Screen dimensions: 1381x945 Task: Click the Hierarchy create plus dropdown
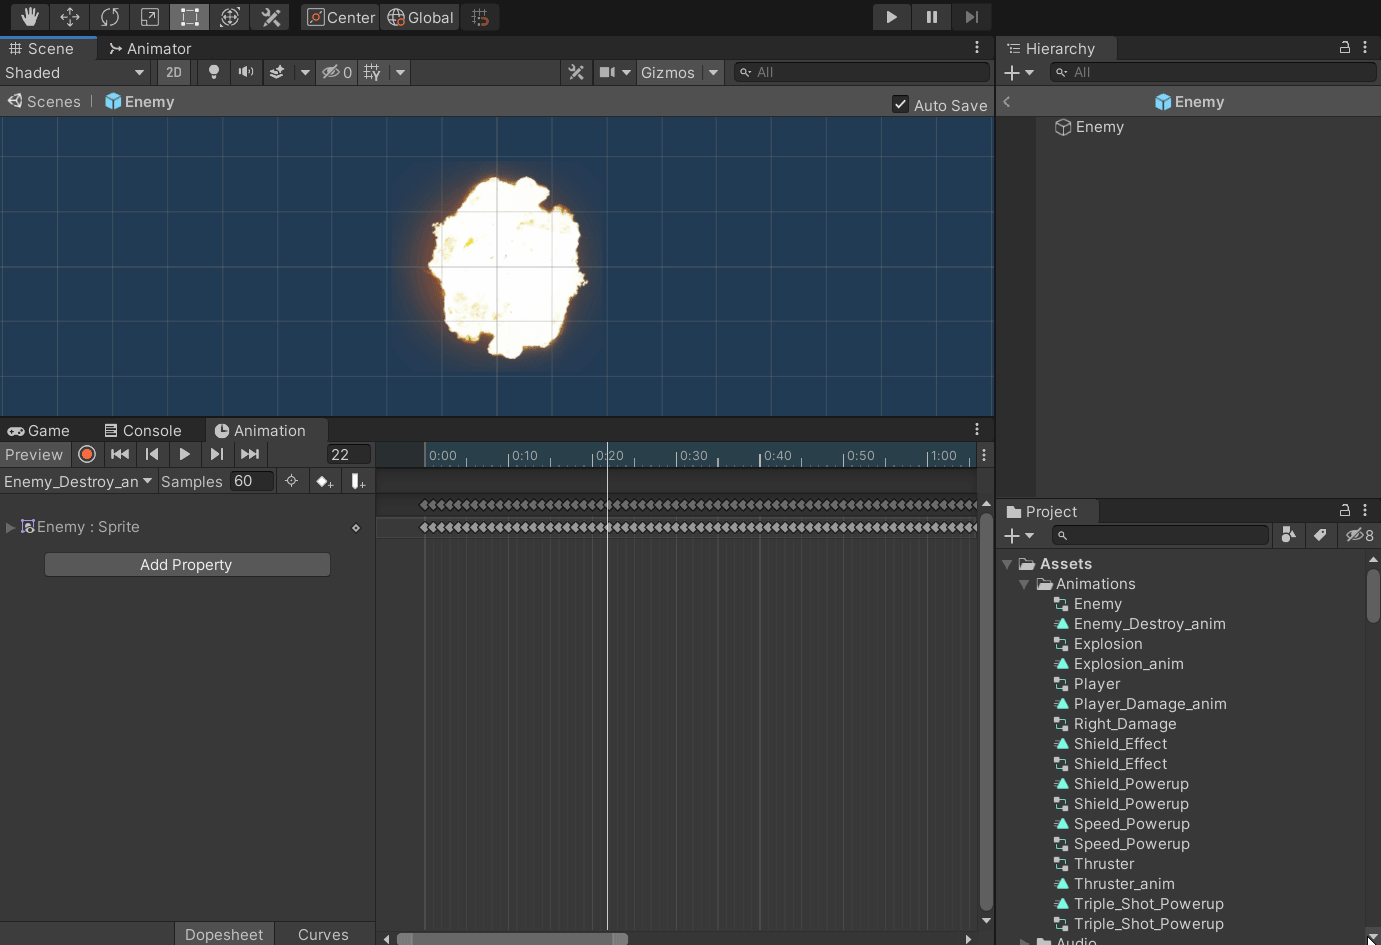(1018, 72)
